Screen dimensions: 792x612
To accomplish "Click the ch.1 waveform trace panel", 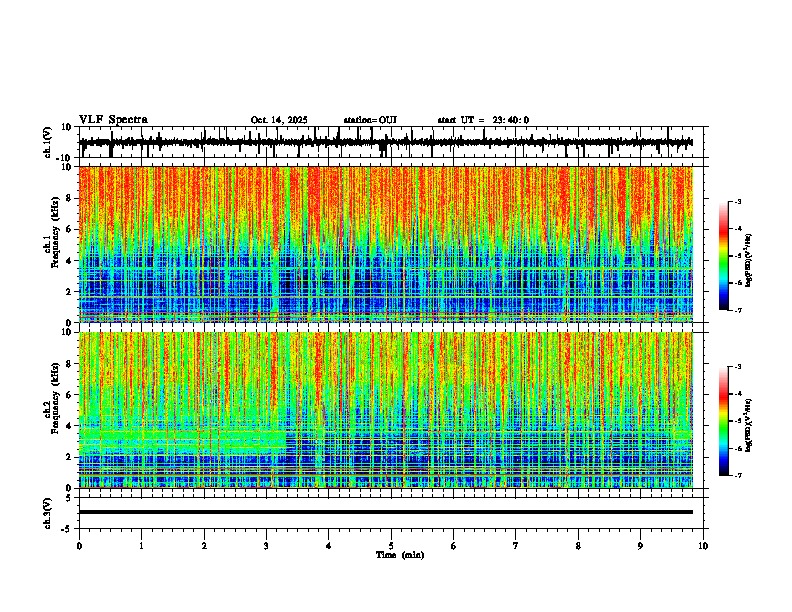I will 393,142.
